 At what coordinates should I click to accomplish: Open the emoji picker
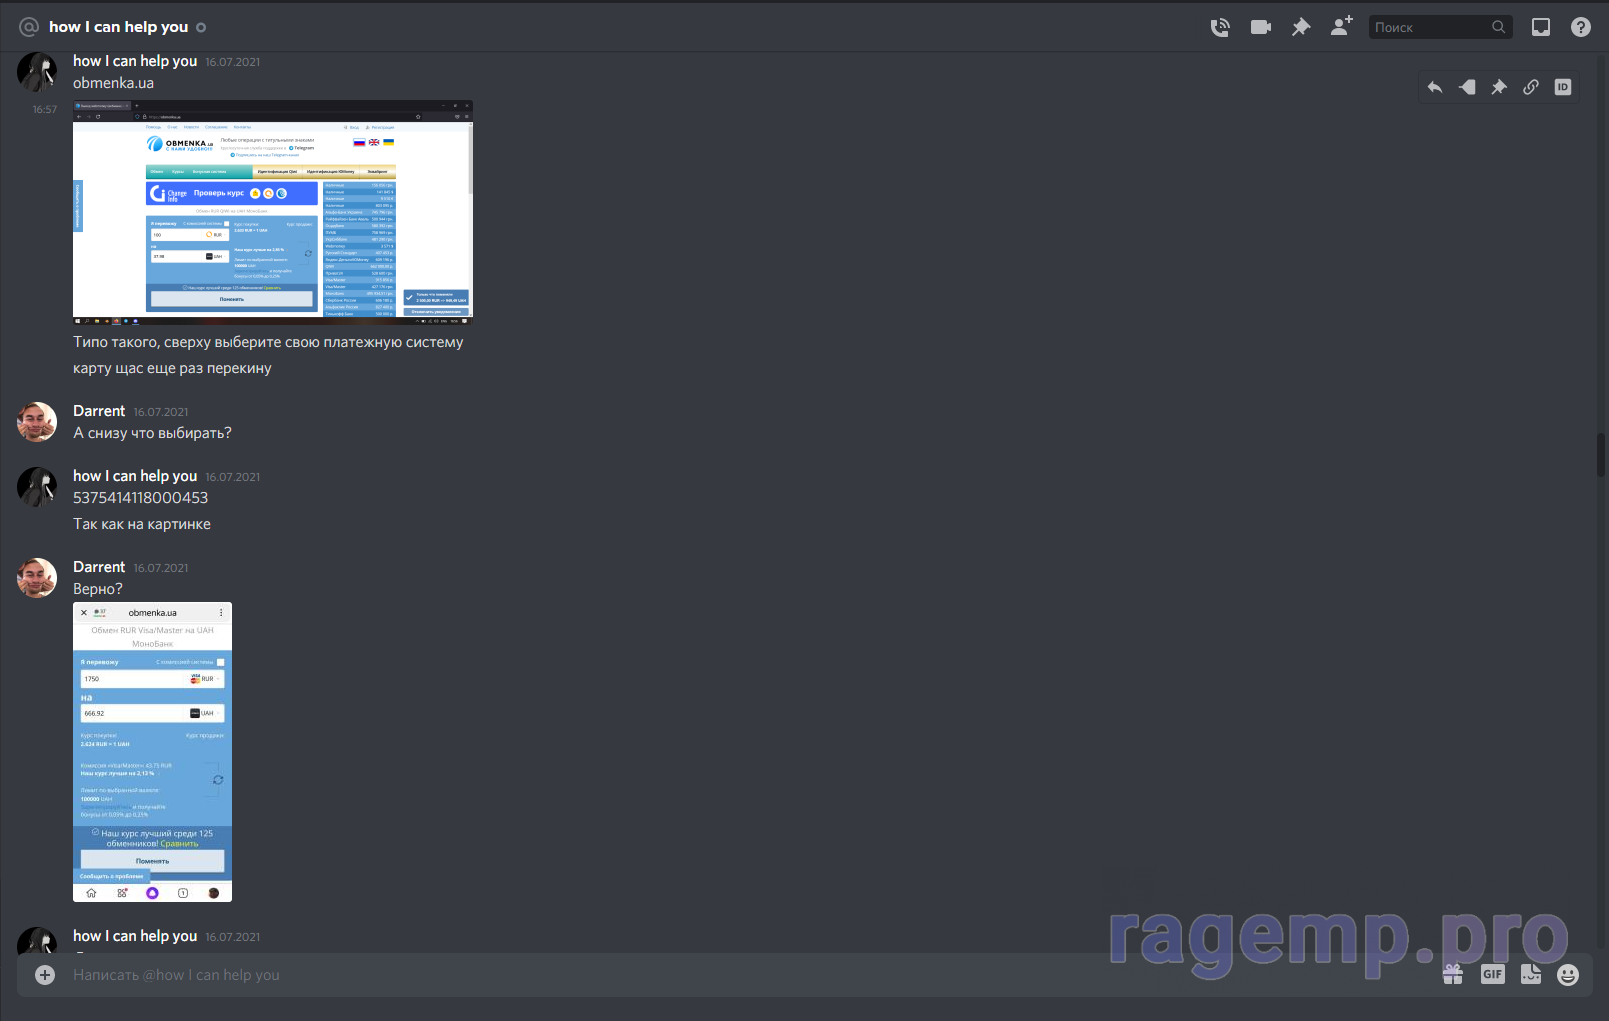click(1568, 975)
